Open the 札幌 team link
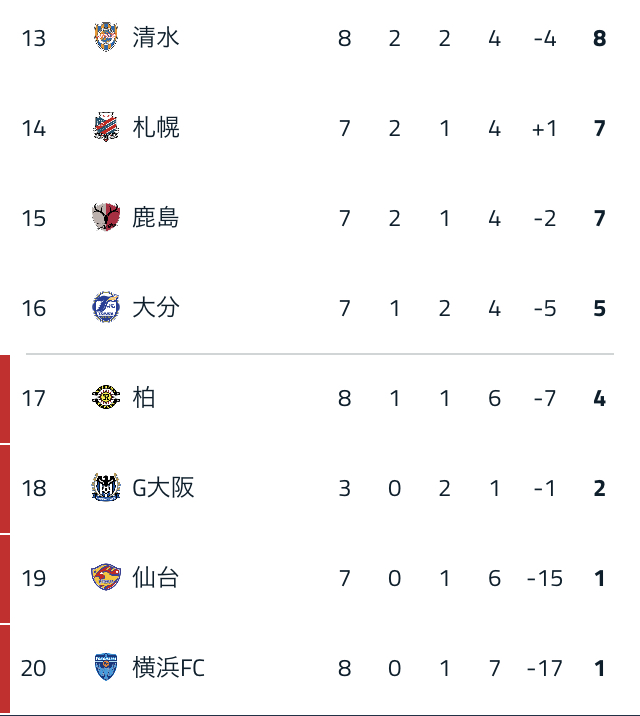This screenshot has width=640, height=716. click(156, 128)
